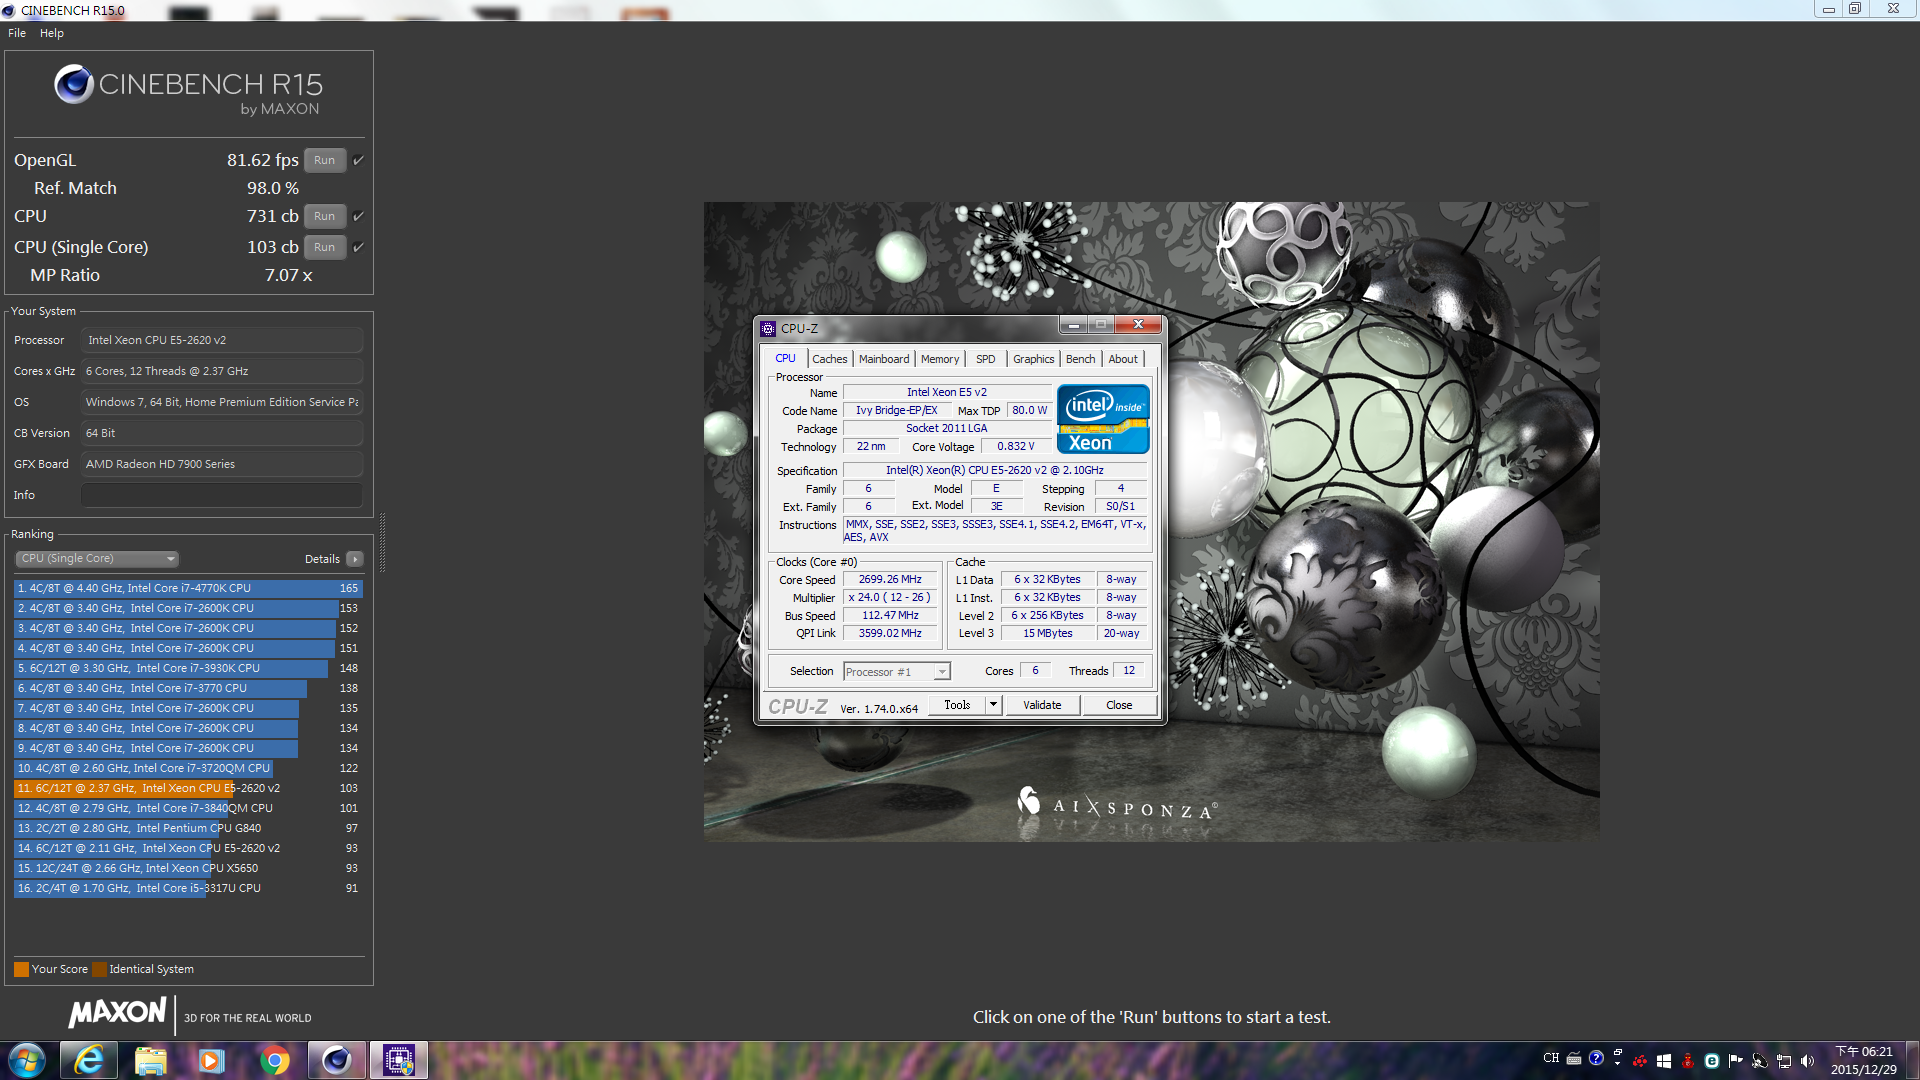Click the Processor field in Your System
This screenshot has width=1920, height=1080.
[222, 340]
